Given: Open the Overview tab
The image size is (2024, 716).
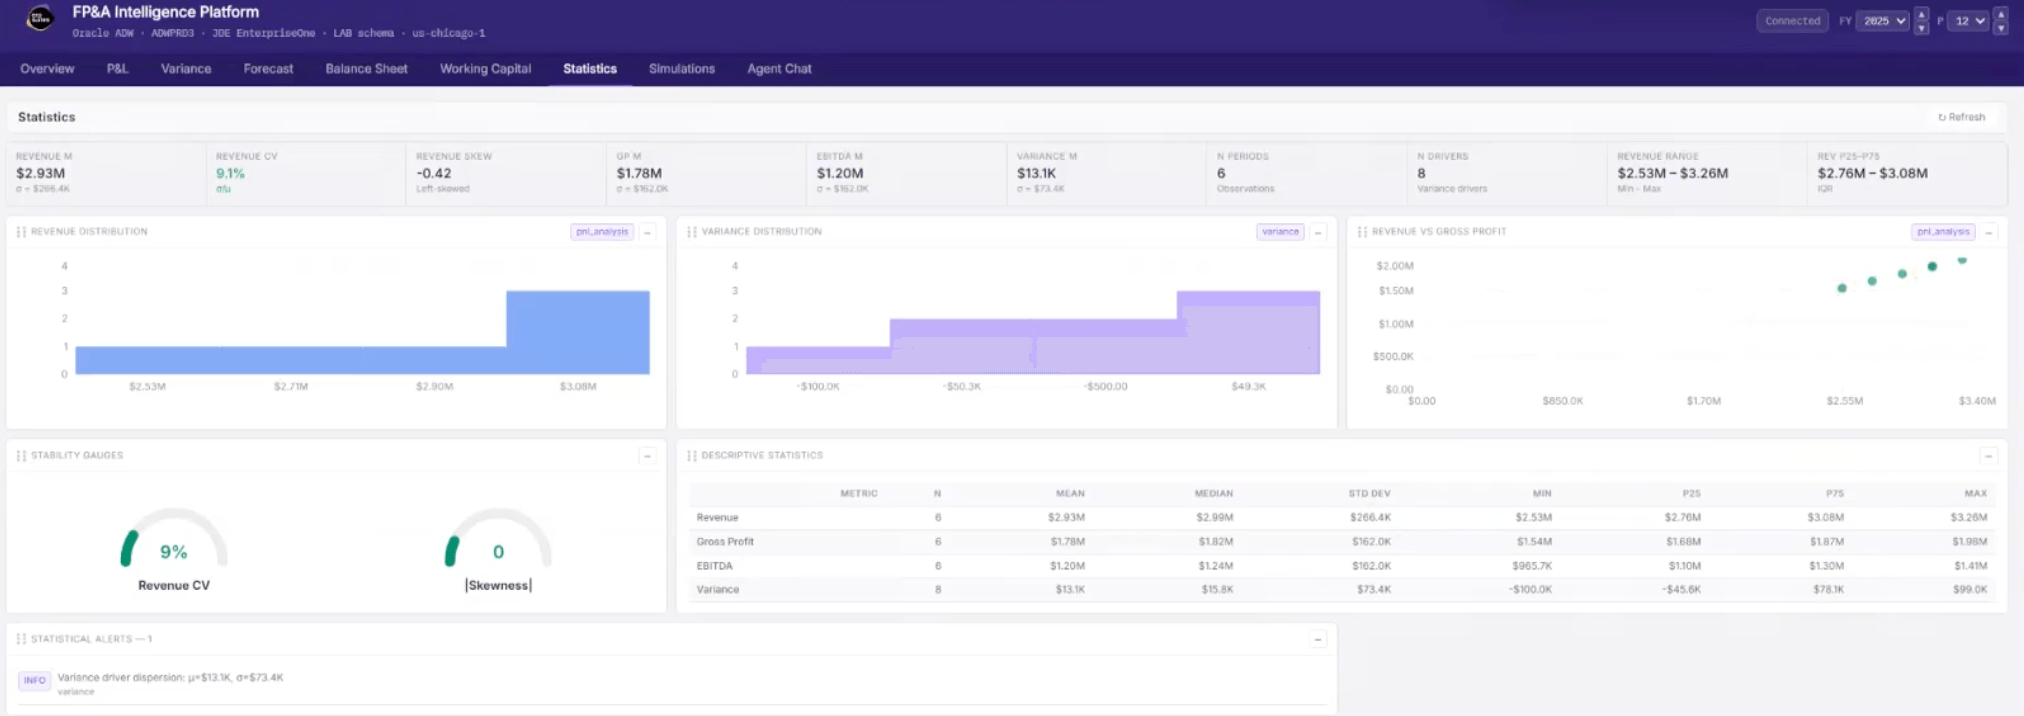Looking at the screenshot, I should click(x=47, y=69).
